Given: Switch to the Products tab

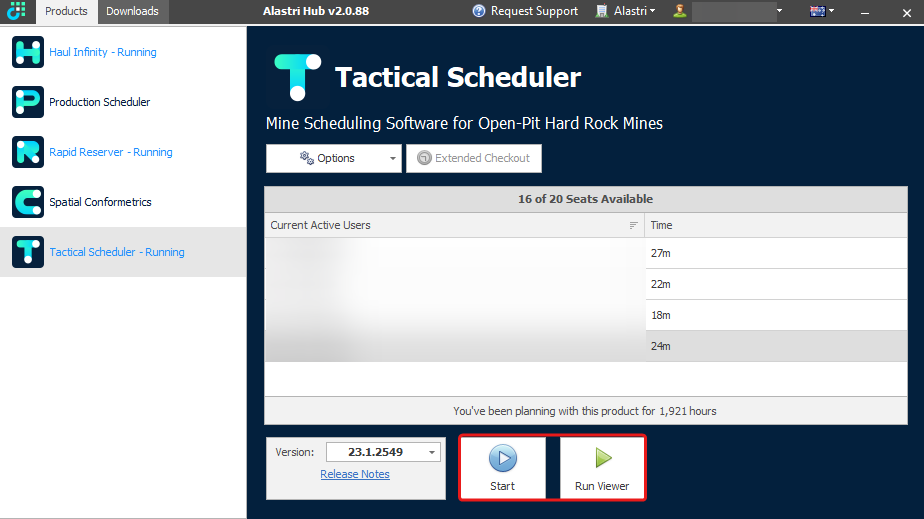Looking at the screenshot, I should [66, 11].
